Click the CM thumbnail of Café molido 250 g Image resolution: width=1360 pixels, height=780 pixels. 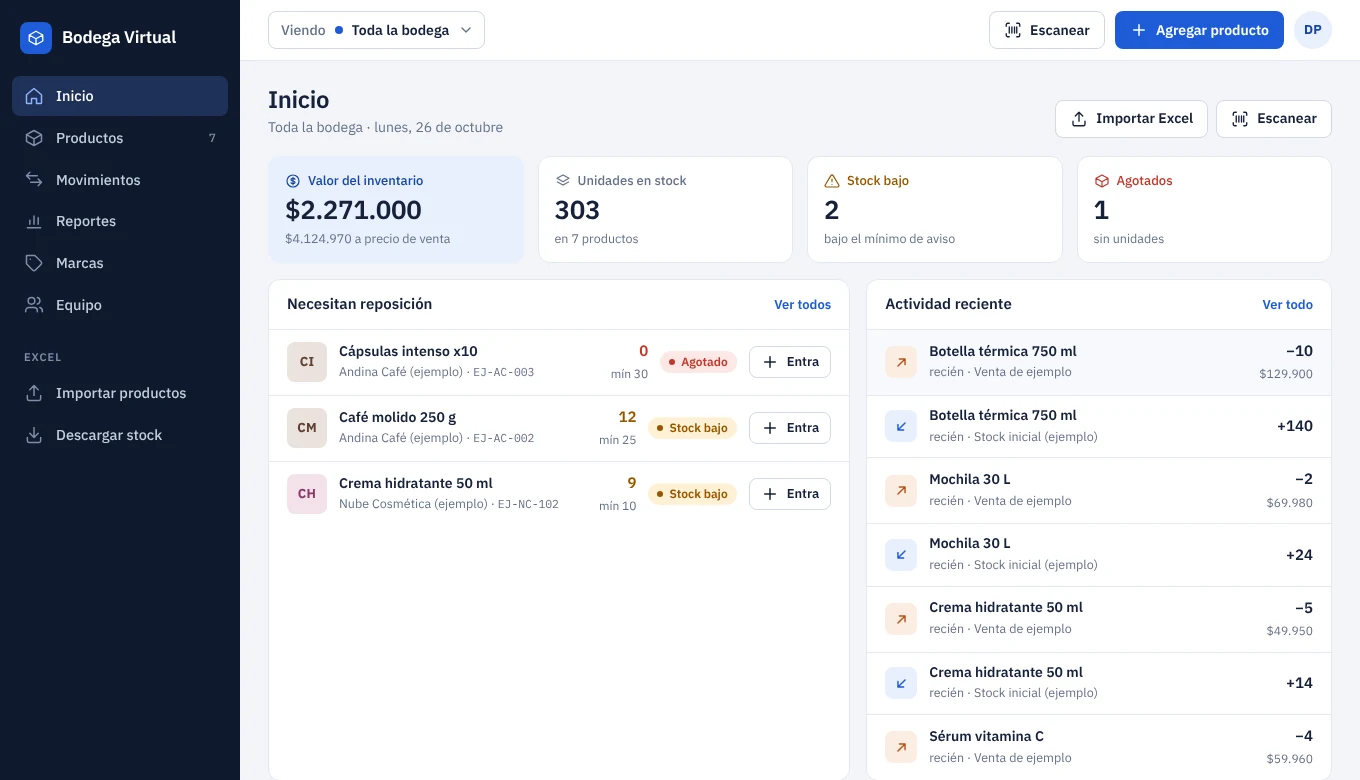307,428
